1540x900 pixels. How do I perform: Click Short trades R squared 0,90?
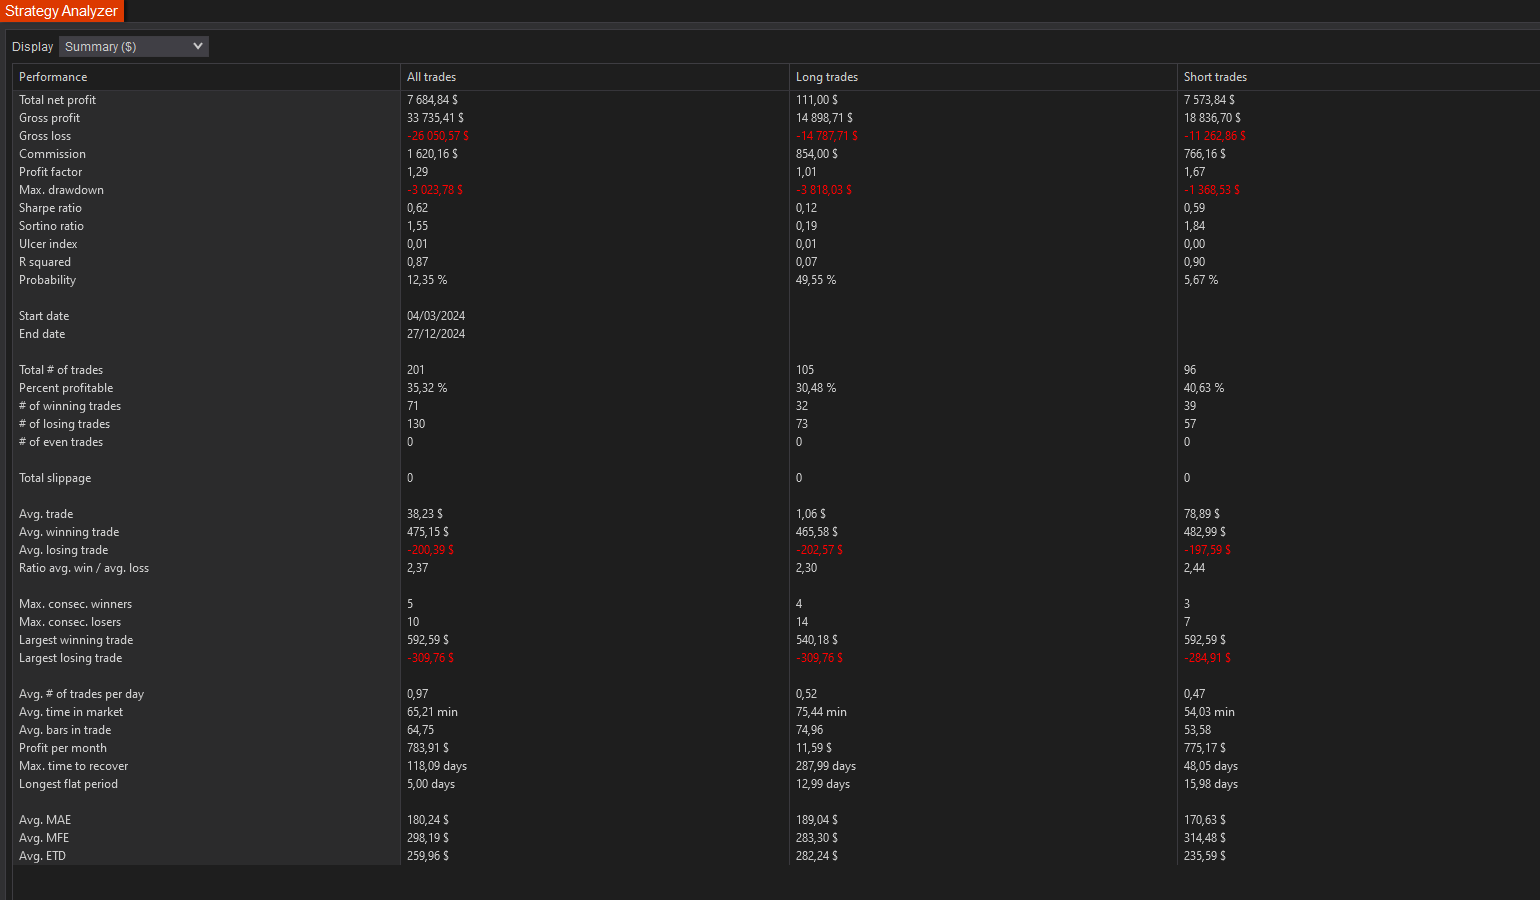(1194, 262)
